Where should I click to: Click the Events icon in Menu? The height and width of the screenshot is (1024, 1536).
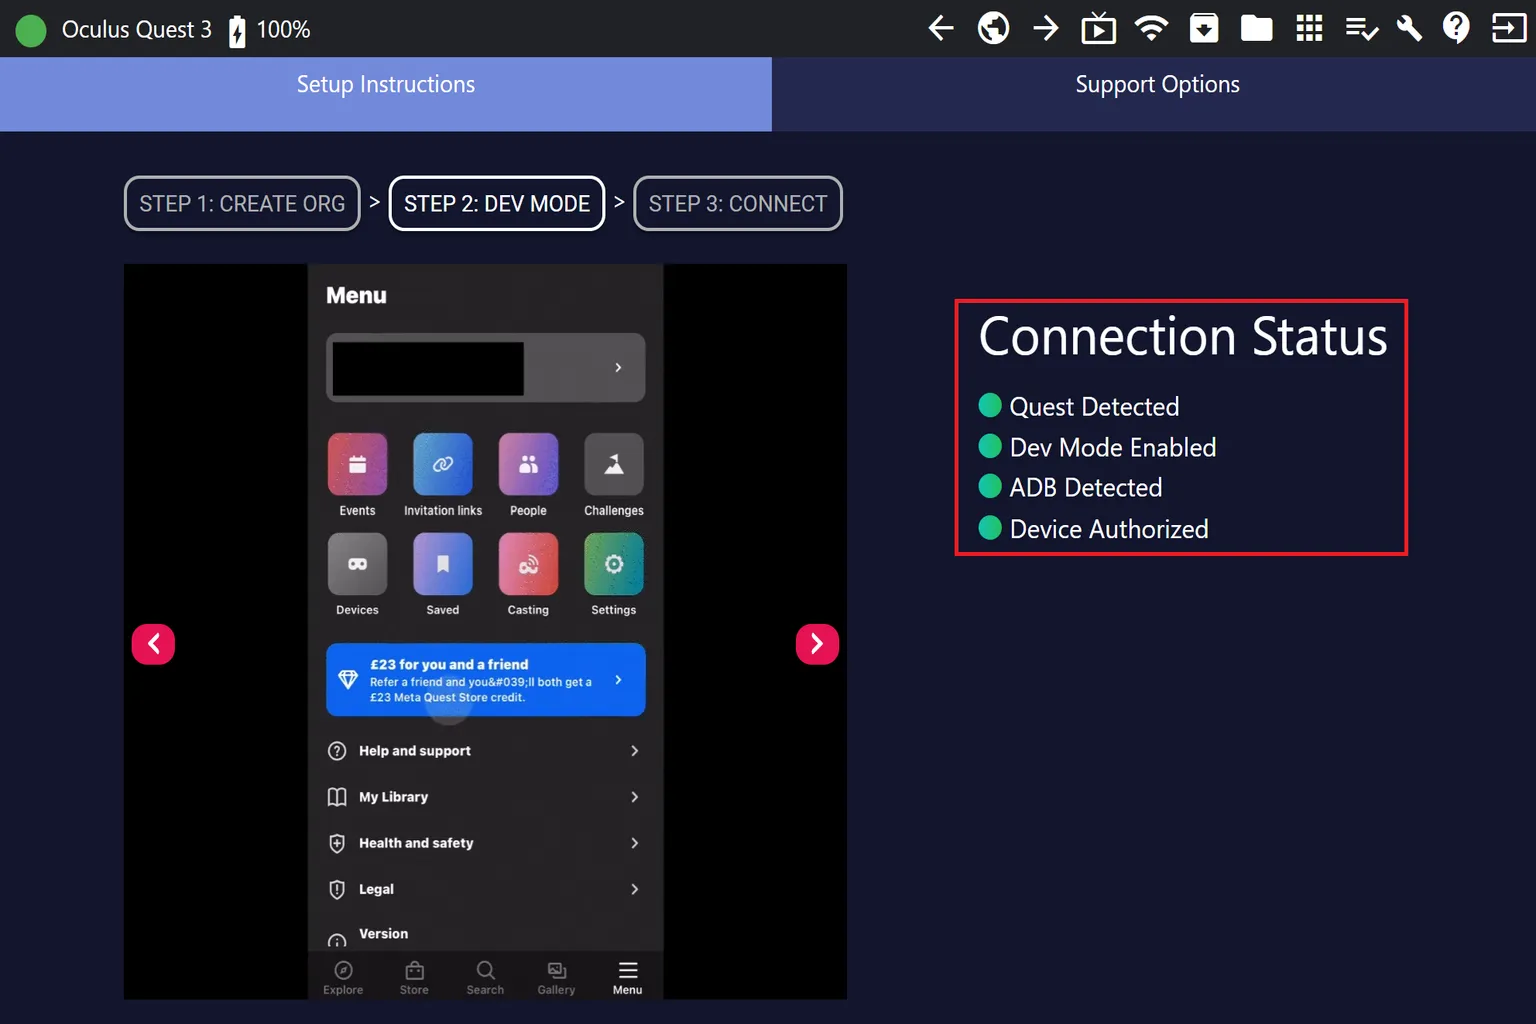click(357, 464)
